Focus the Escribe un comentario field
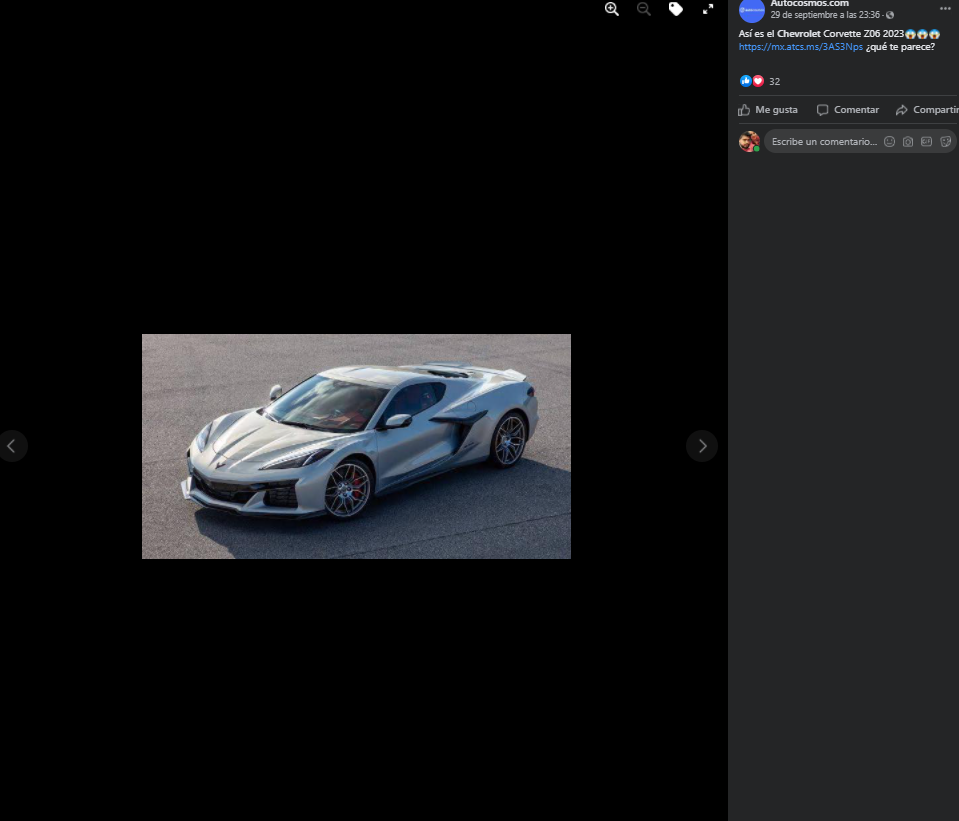The width and height of the screenshot is (959, 821). (824, 141)
